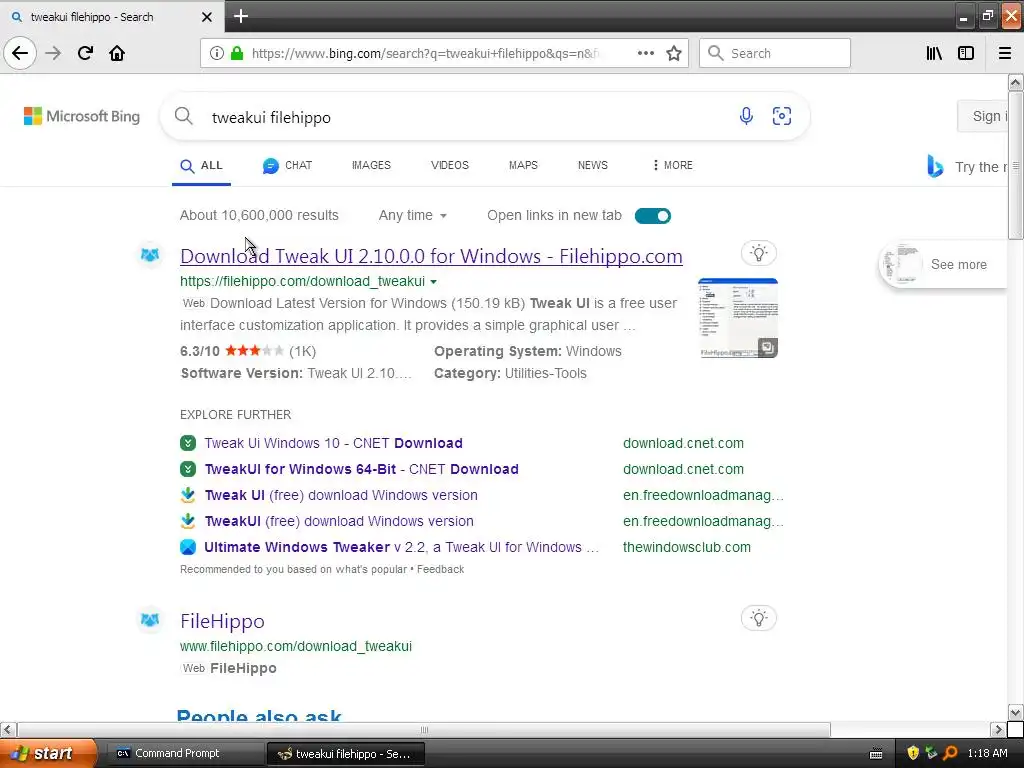Toggle Open links in new tab switch

[652, 216]
